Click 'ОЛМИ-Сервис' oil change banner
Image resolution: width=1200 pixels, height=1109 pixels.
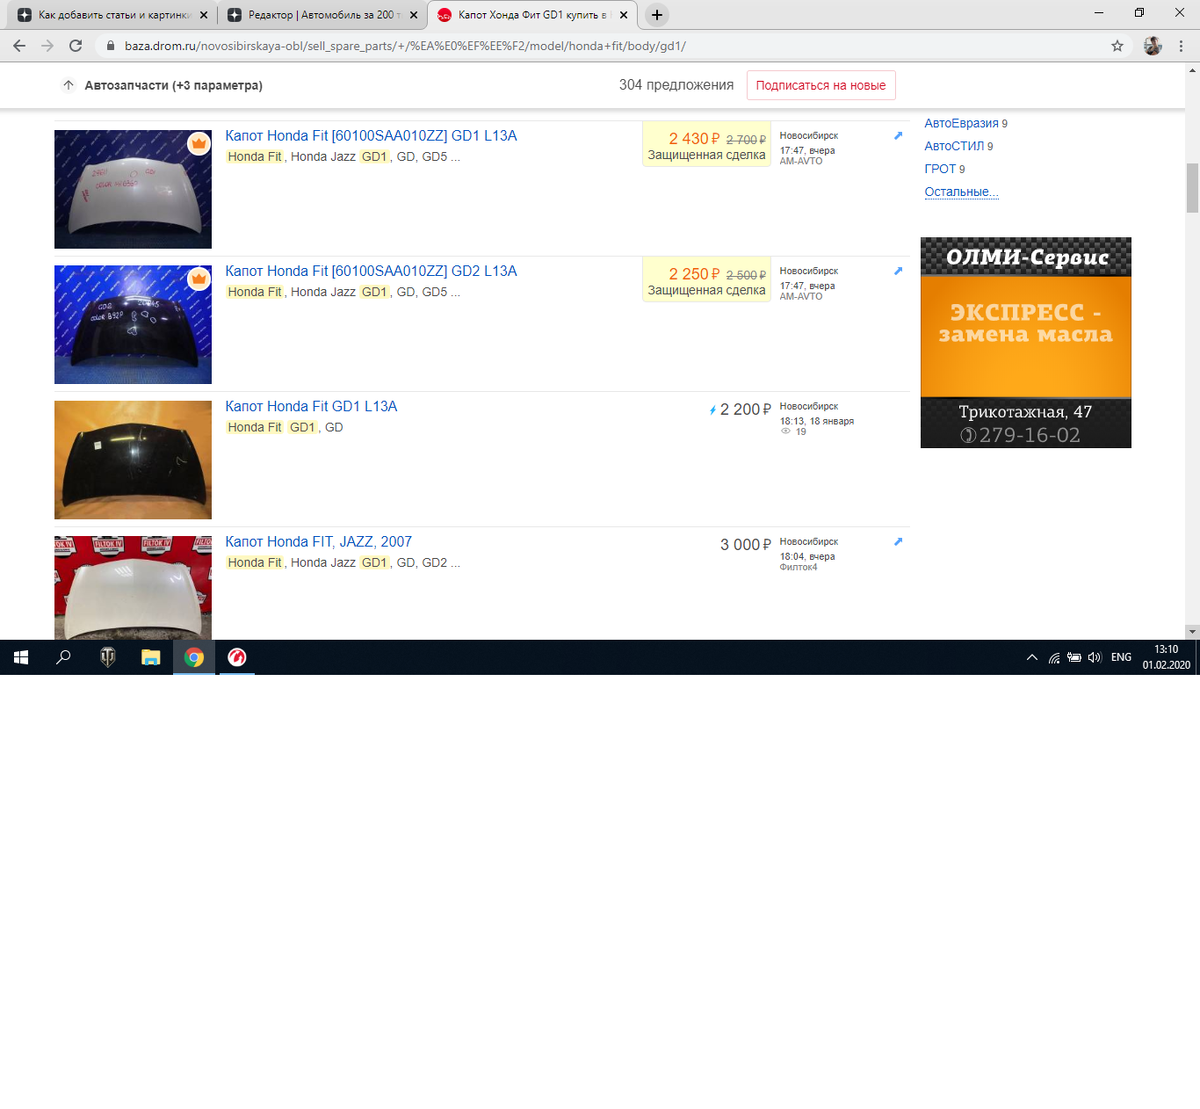coord(1026,342)
